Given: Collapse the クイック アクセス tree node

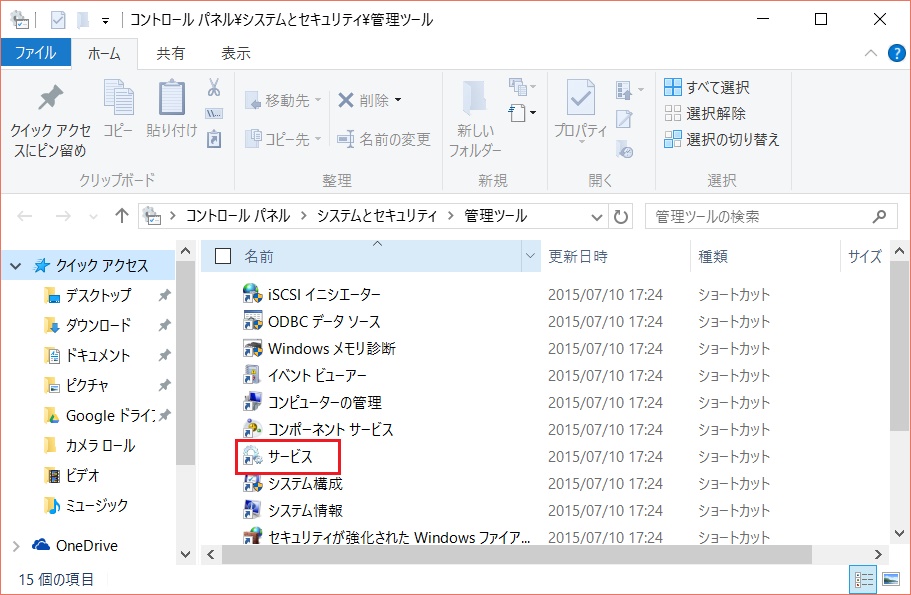Looking at the screenshot, I should point(16,266).
